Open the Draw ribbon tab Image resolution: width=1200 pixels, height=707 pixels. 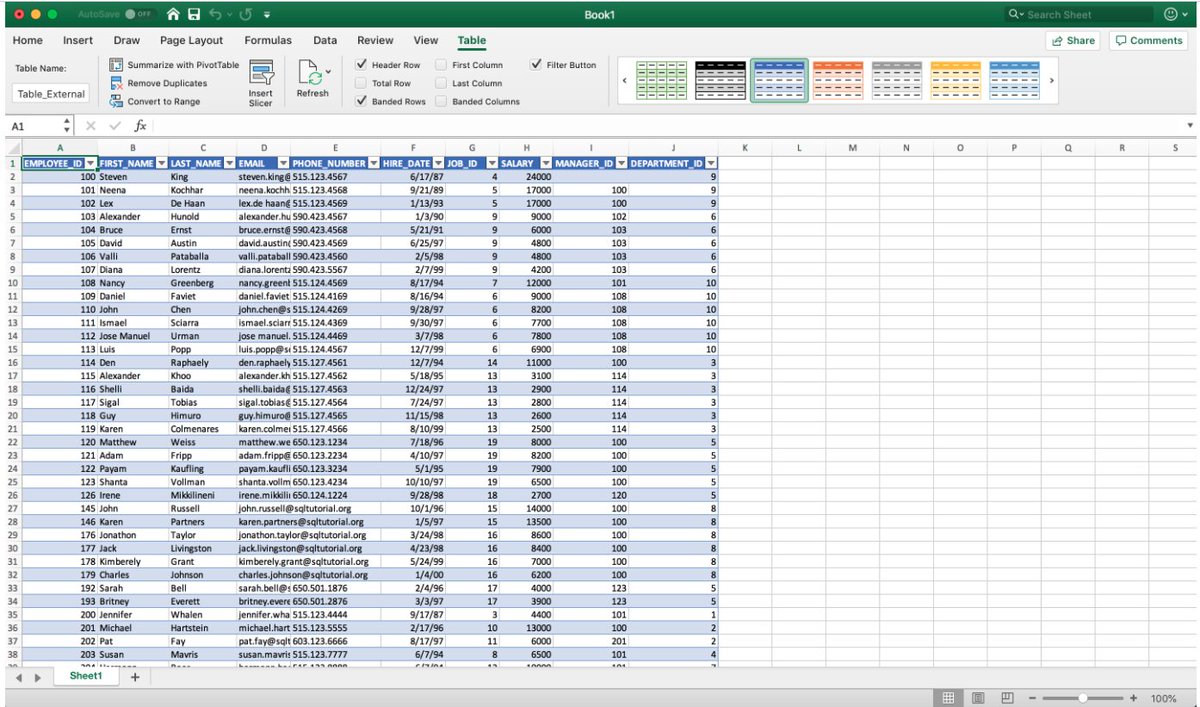pyautogui.click(x=127, y=41)
